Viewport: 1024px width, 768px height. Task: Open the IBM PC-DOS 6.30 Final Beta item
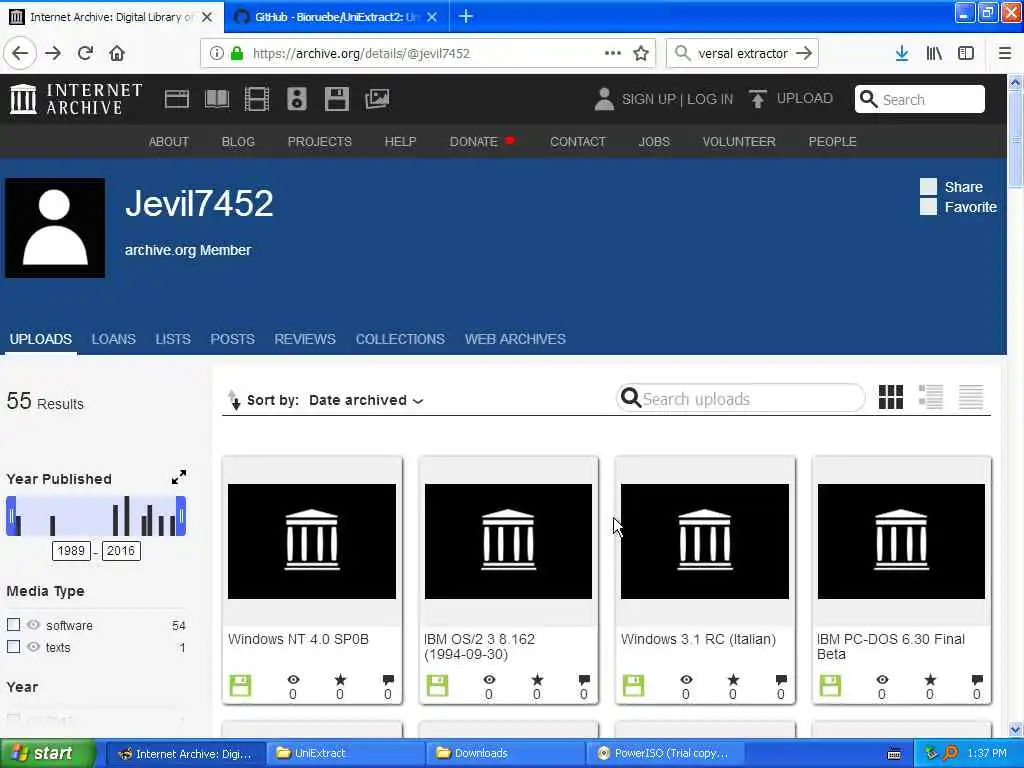pyautogui.click(x=901, y=580)
